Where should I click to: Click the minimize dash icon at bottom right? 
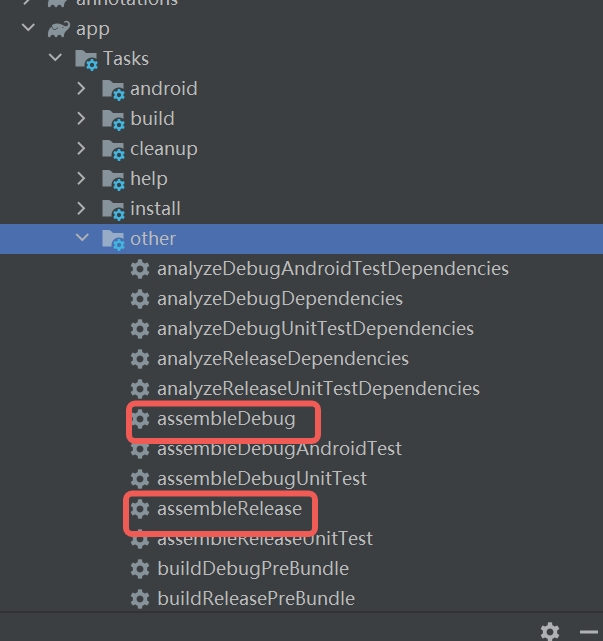(588, 631)
